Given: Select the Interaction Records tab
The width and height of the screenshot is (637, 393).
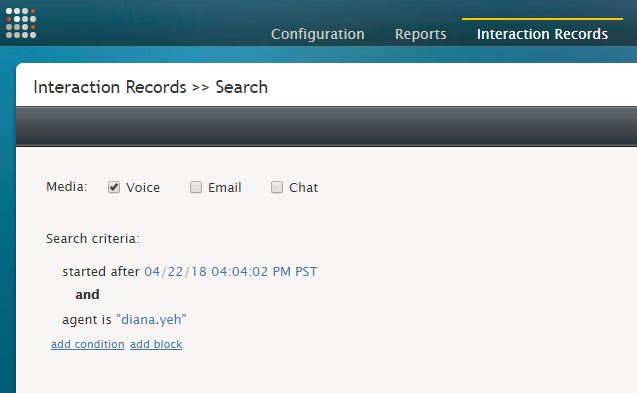Looking at the screenshot, I should [x=542, y=34].
